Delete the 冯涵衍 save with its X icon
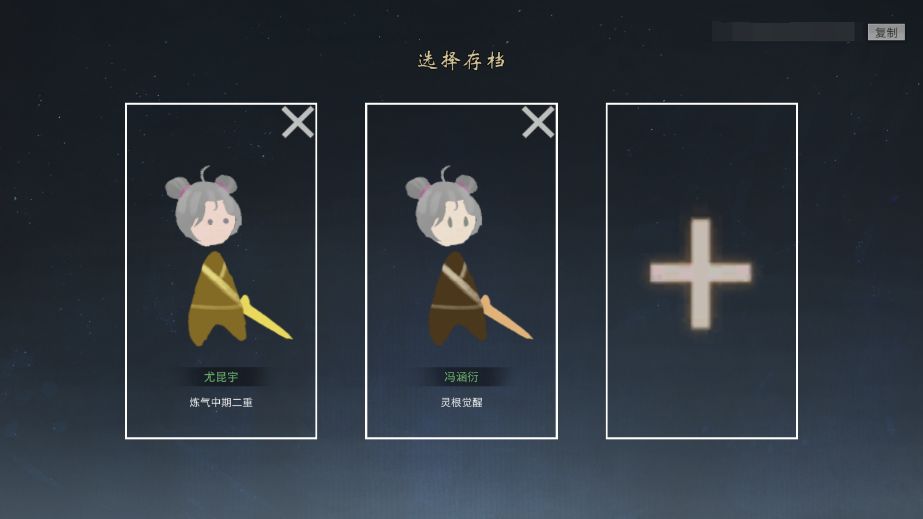 click(x=537, y=122)
